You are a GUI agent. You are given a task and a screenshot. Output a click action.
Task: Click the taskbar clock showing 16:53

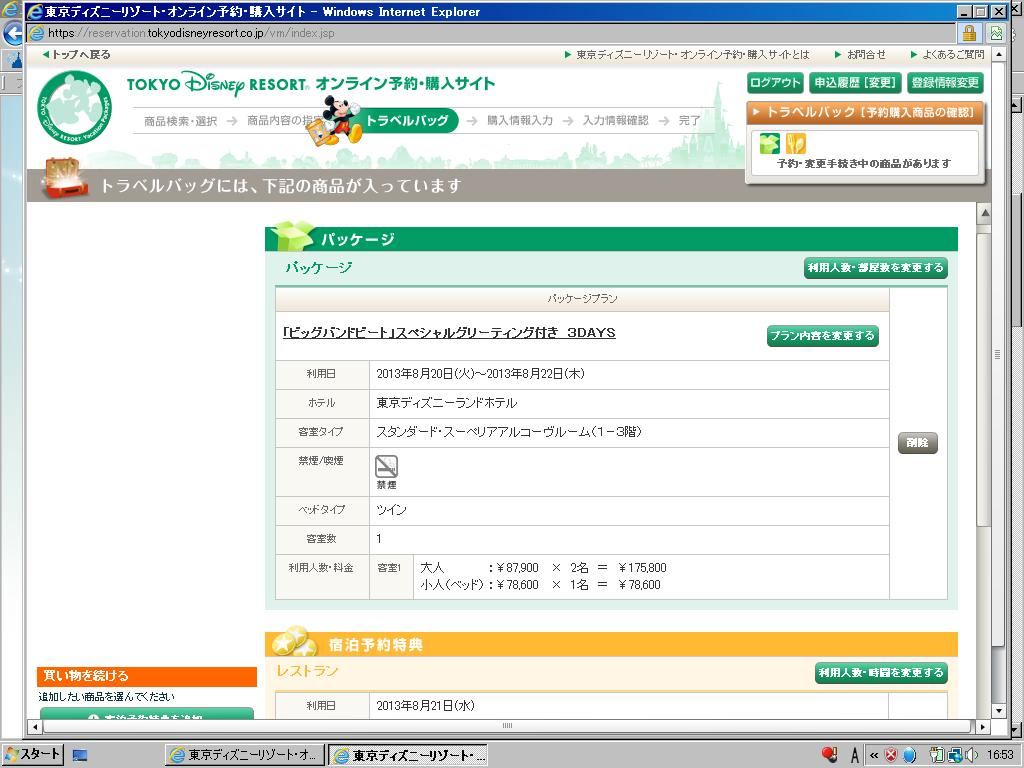[x=1000, y=756]
